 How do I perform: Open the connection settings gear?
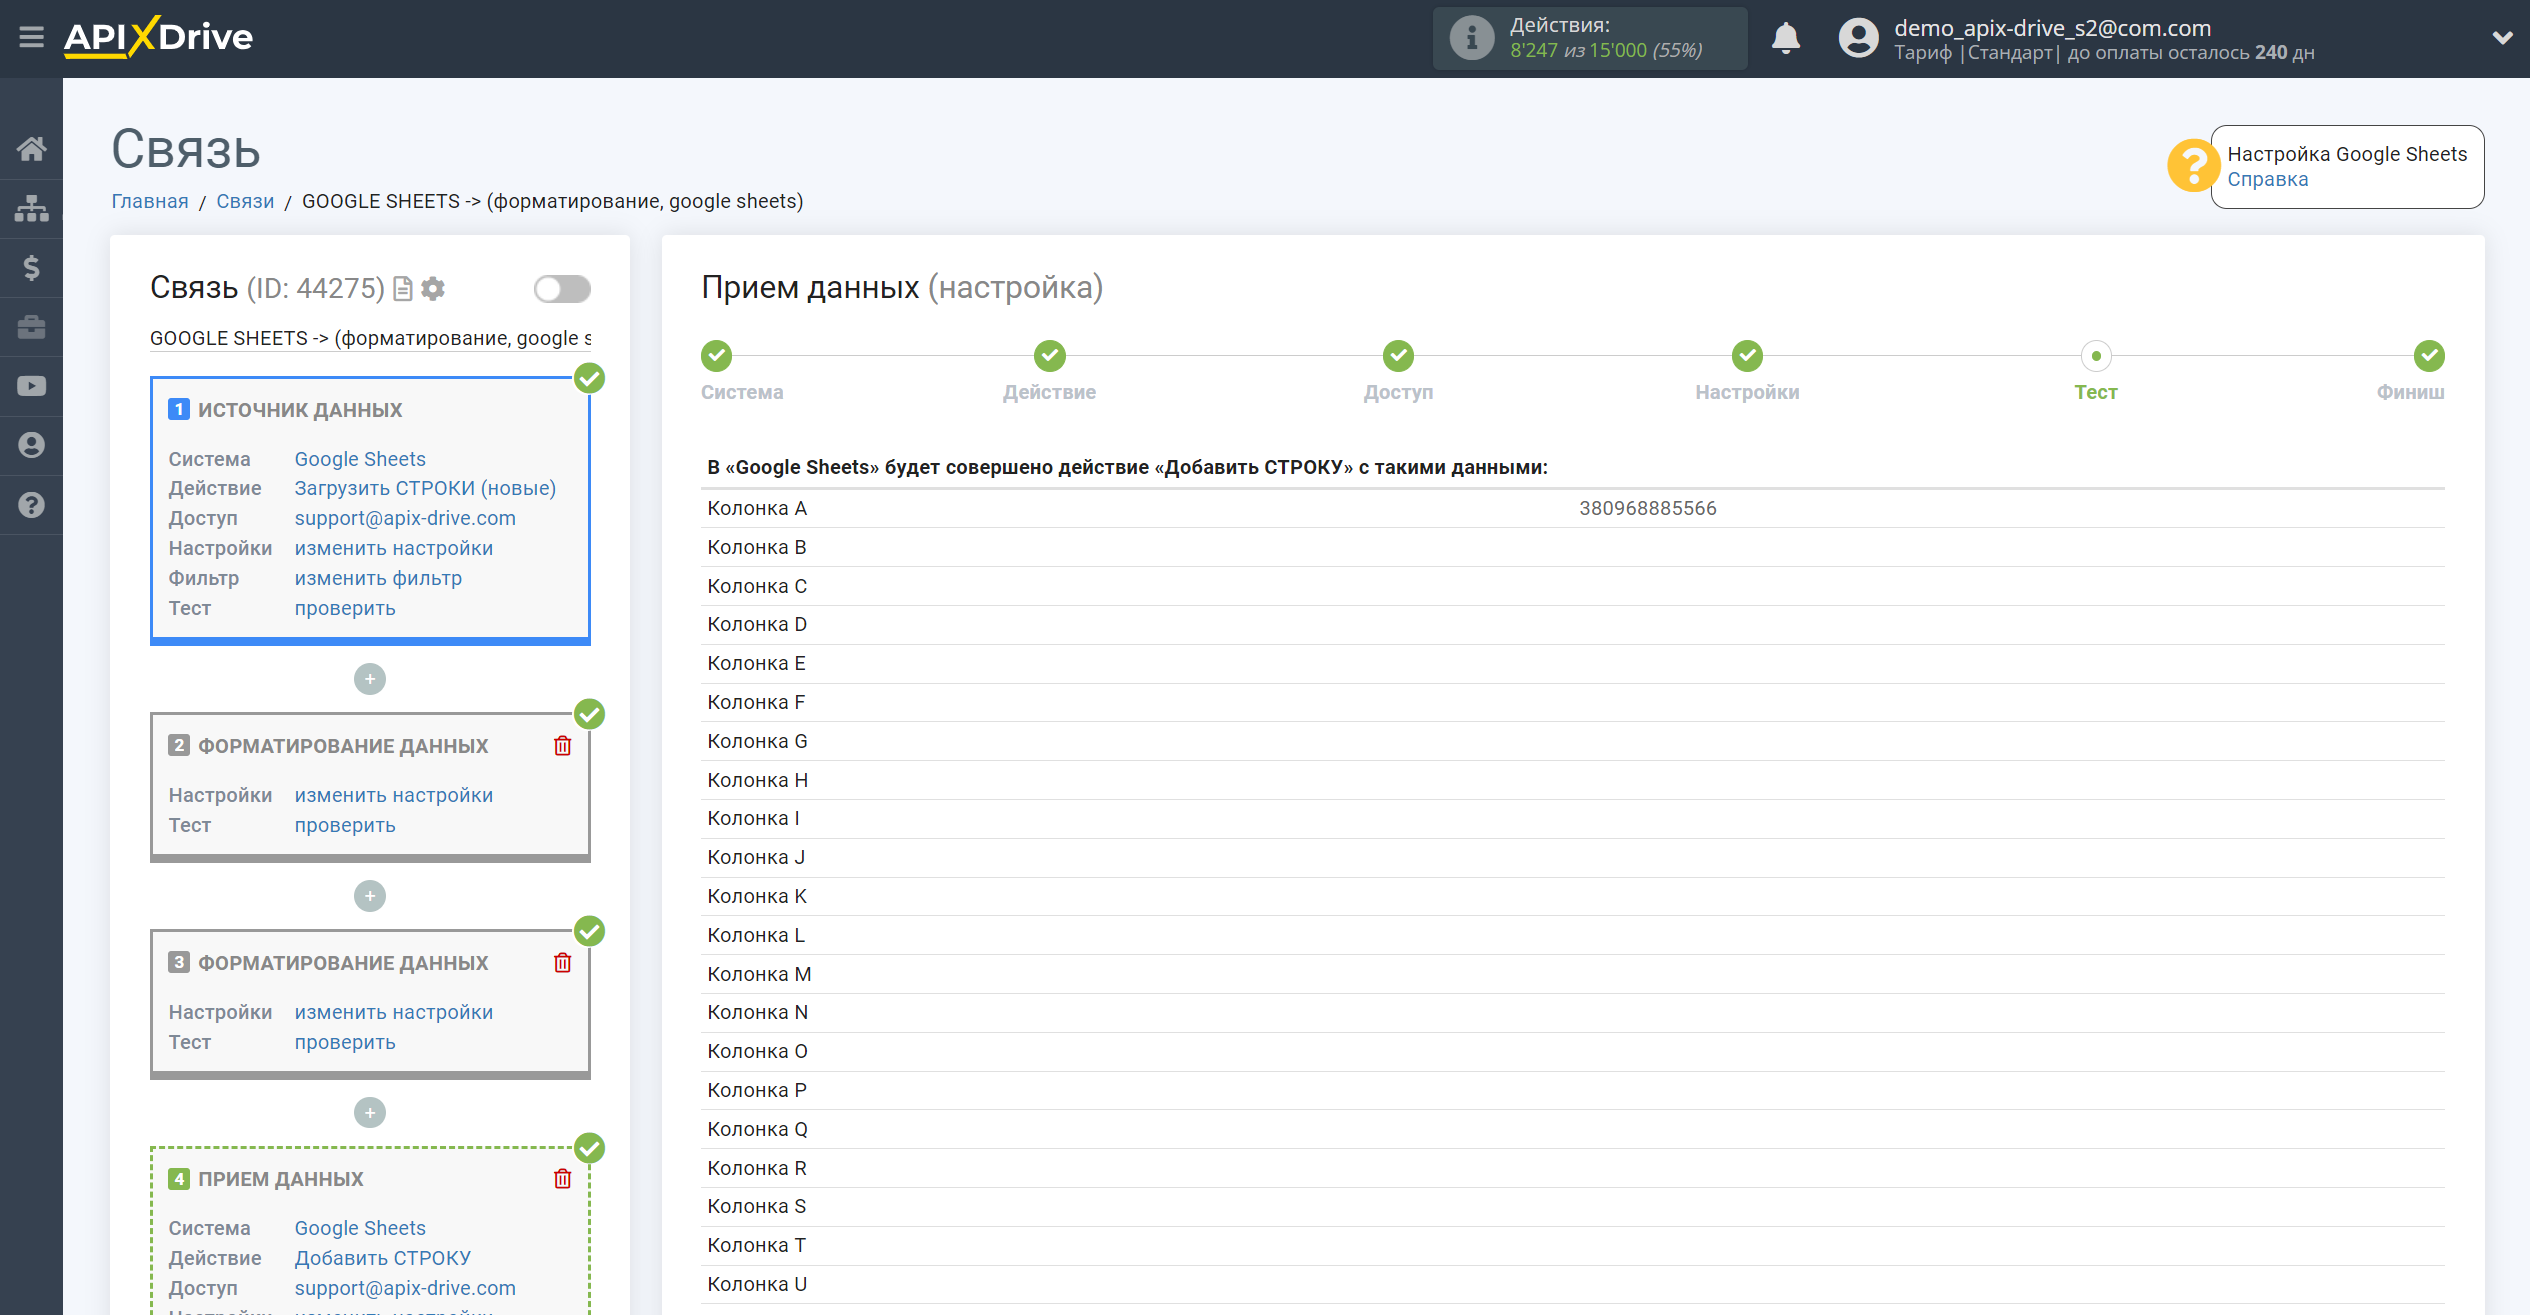pos(433,289)
